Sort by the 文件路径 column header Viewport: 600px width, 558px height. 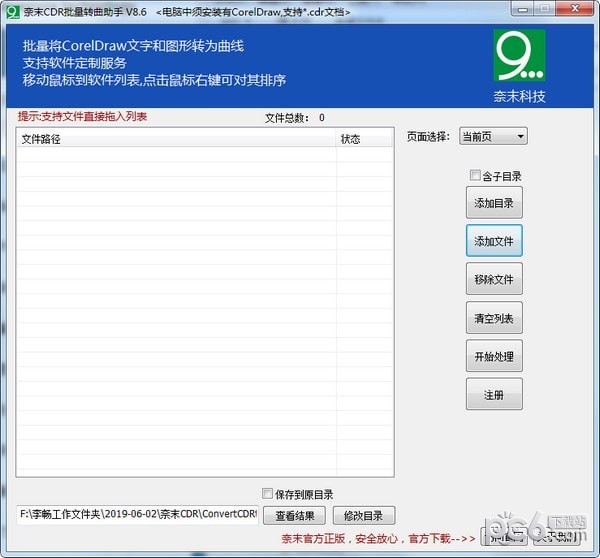(176, 139)
